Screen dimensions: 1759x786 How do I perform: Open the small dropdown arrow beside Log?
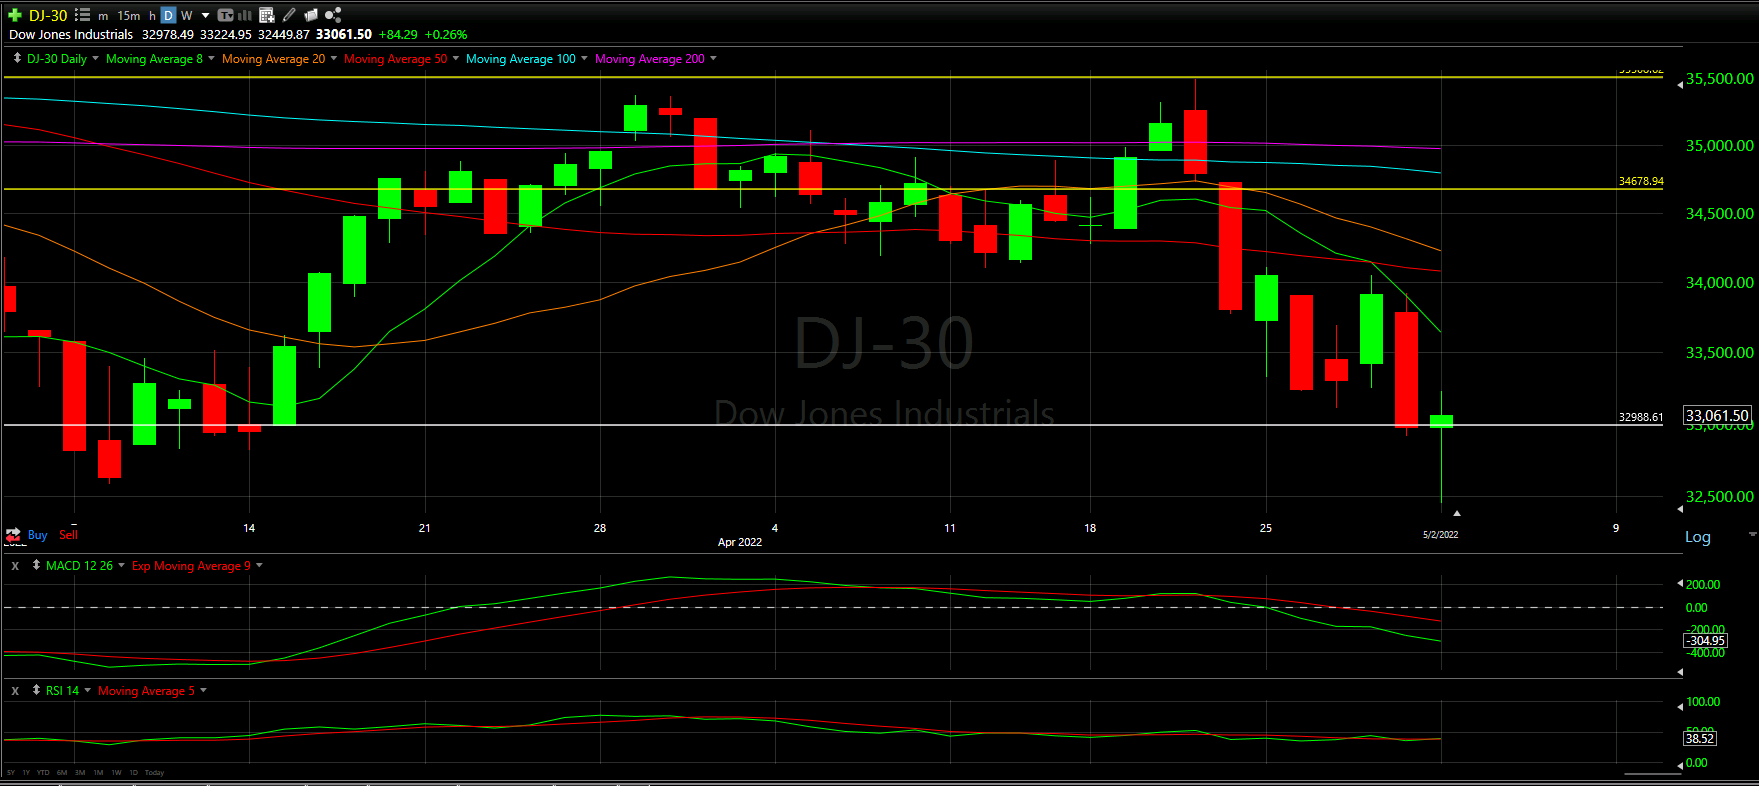1752,535
